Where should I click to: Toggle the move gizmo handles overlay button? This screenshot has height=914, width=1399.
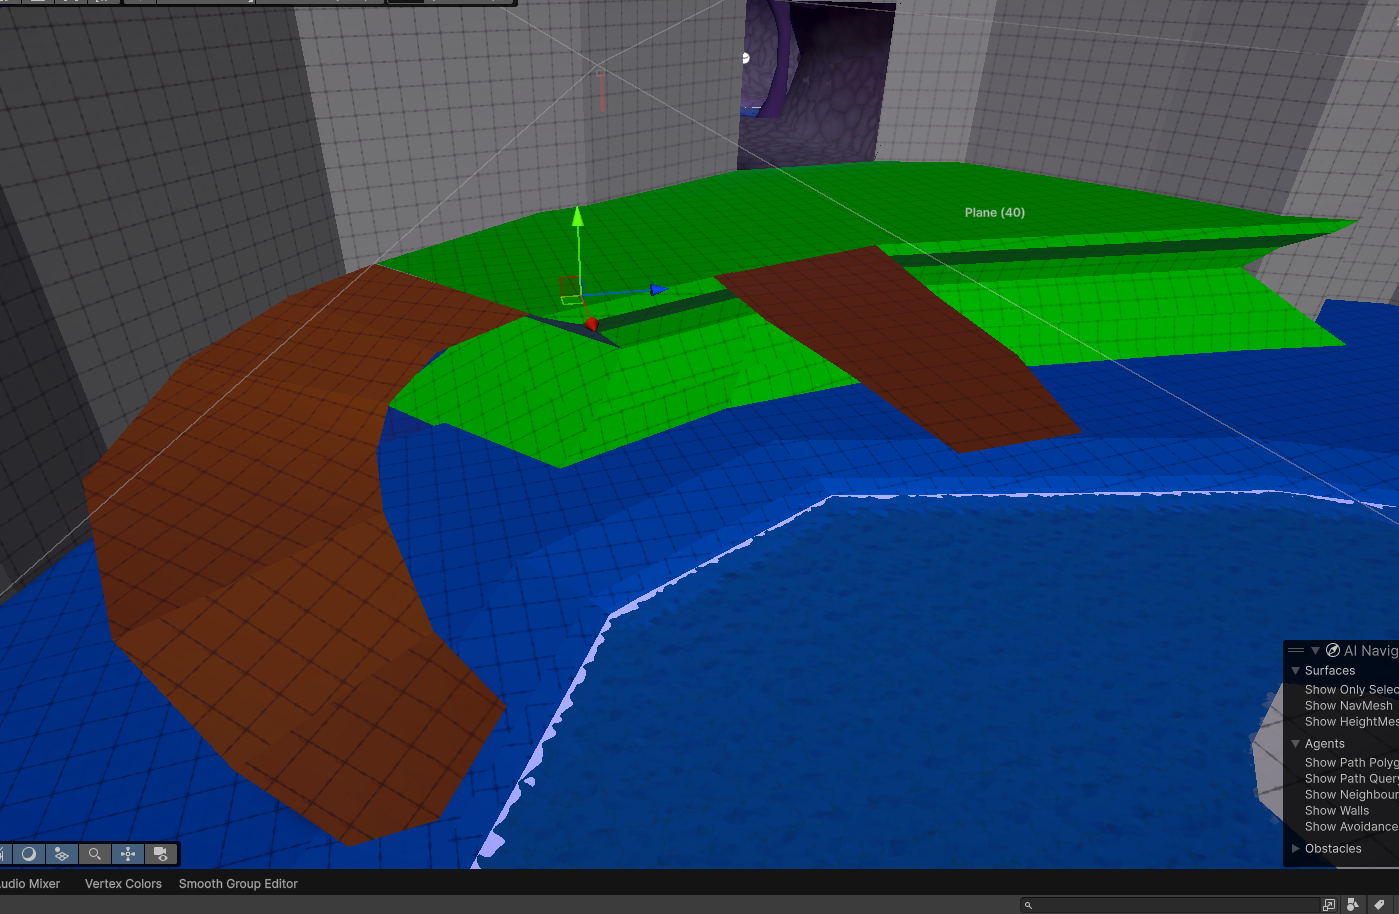pyautogui.click(x=128, y=854)
